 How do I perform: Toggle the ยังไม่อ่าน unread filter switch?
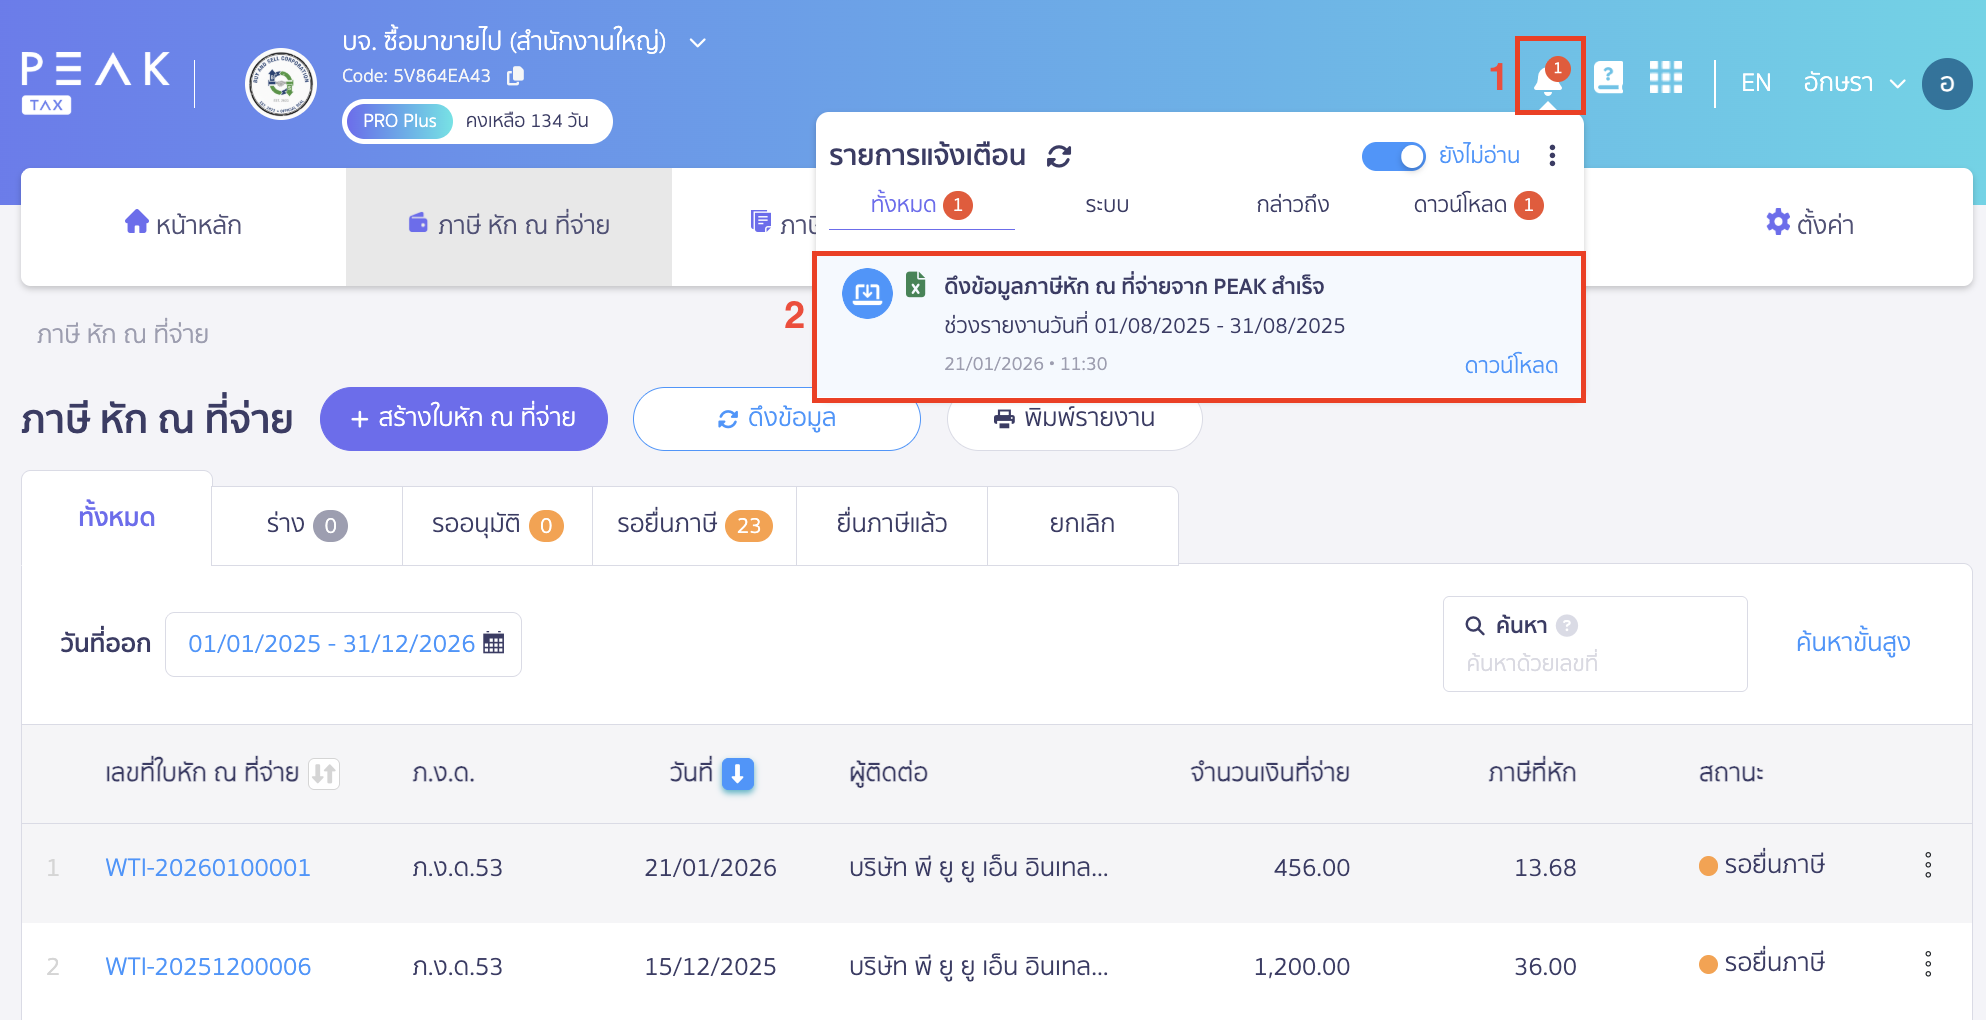point(1393,156)
